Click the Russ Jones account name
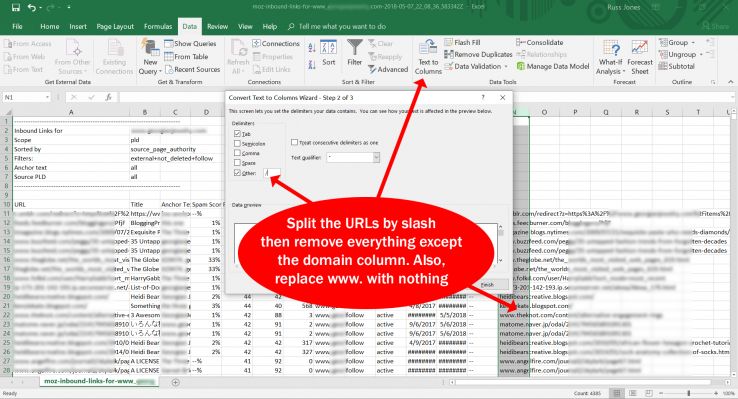This screenshot has height=399, width=738. coord(623,8)
